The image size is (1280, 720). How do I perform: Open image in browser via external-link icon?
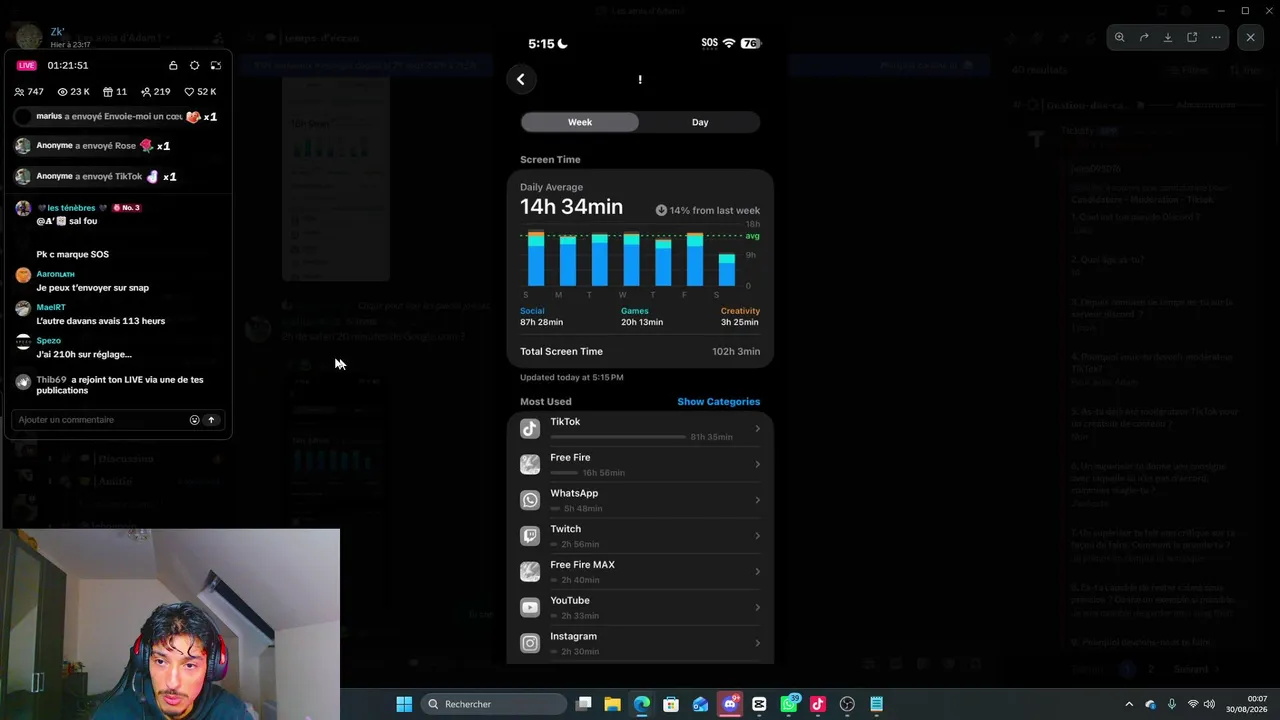pyautogui.click(x=1192, y=38)
